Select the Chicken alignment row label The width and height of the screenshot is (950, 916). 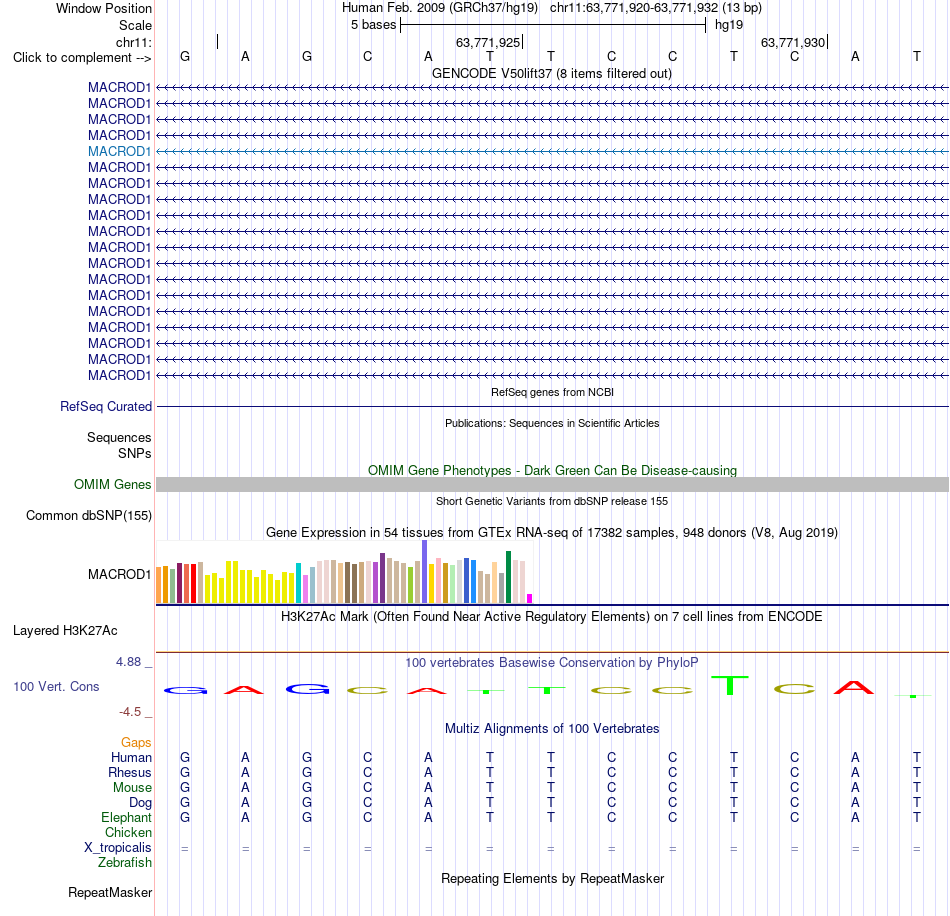128,833
